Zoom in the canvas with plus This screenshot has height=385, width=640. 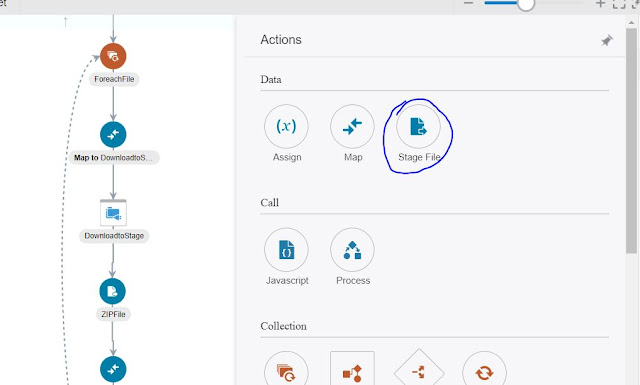tap(600, 4)
